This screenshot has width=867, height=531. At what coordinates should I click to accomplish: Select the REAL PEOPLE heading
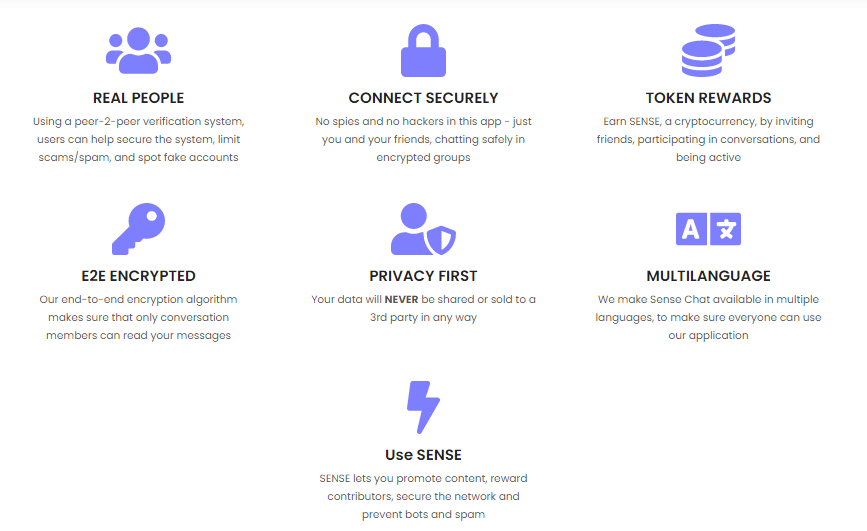click(138, 98)
